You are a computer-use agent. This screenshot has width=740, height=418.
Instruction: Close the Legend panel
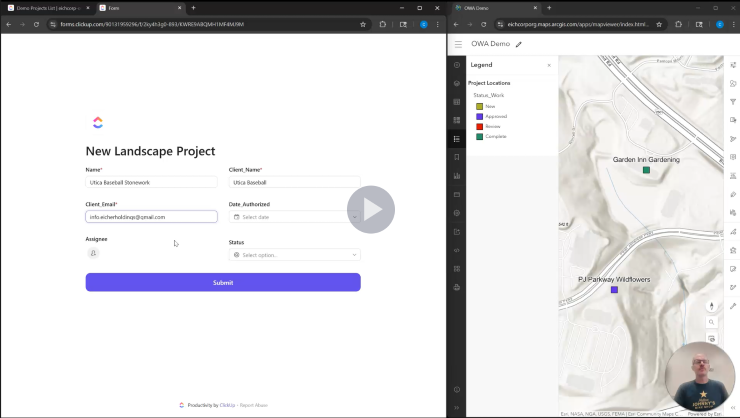tap(549, 65)
